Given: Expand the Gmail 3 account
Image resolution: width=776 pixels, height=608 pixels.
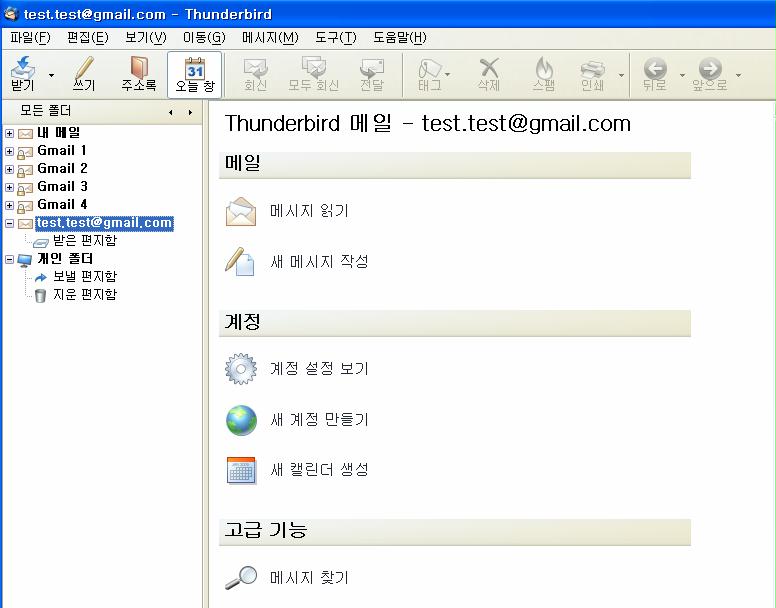Looking at the screenshot, I should point(9,187).
